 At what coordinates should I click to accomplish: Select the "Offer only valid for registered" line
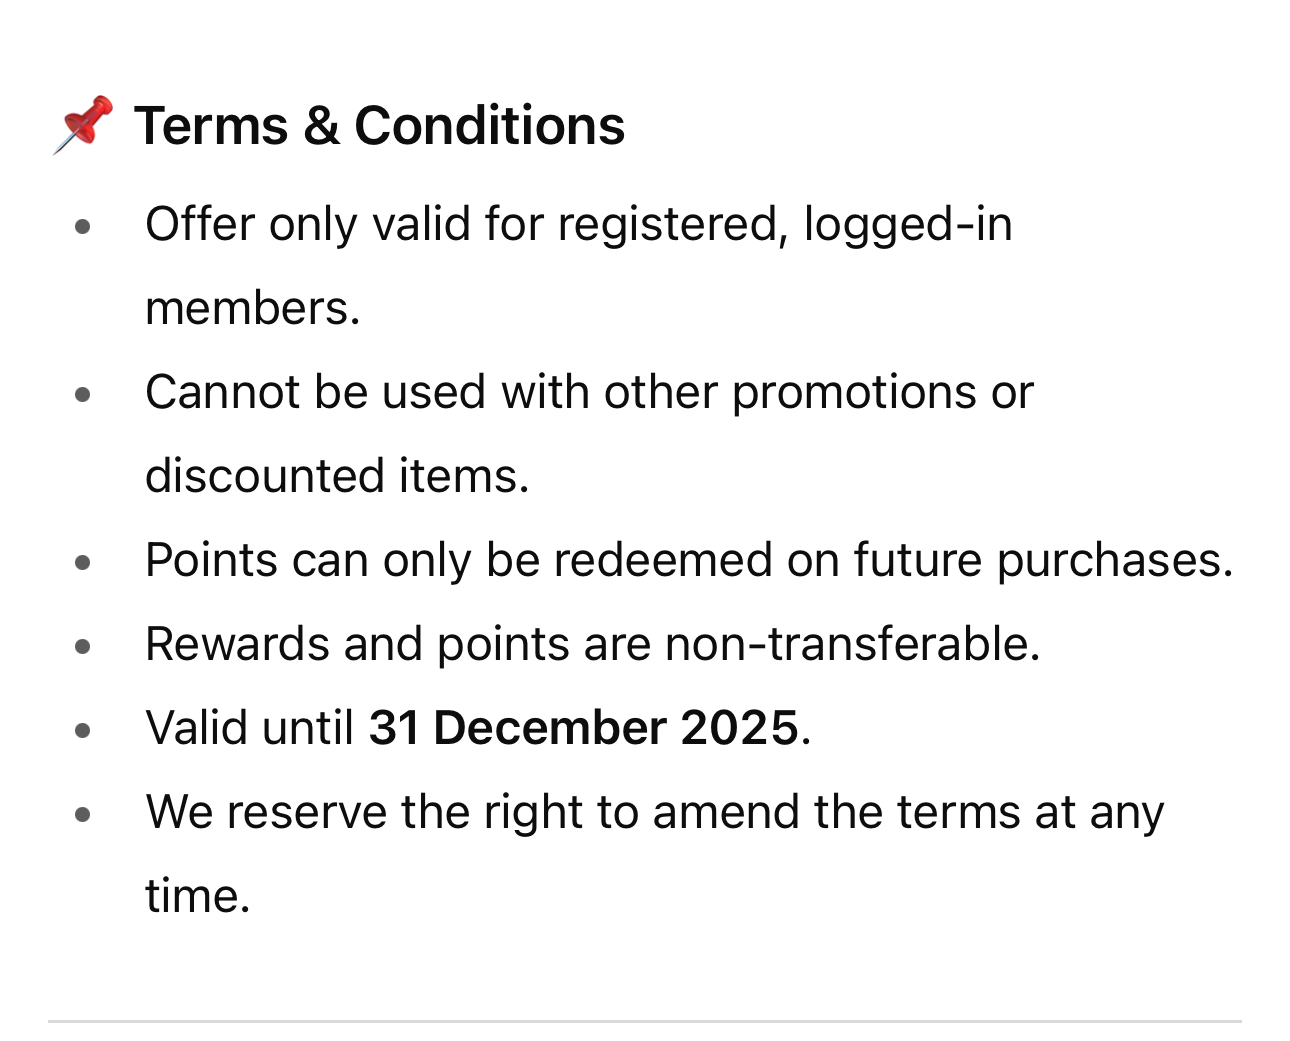(x=579, y=224)
